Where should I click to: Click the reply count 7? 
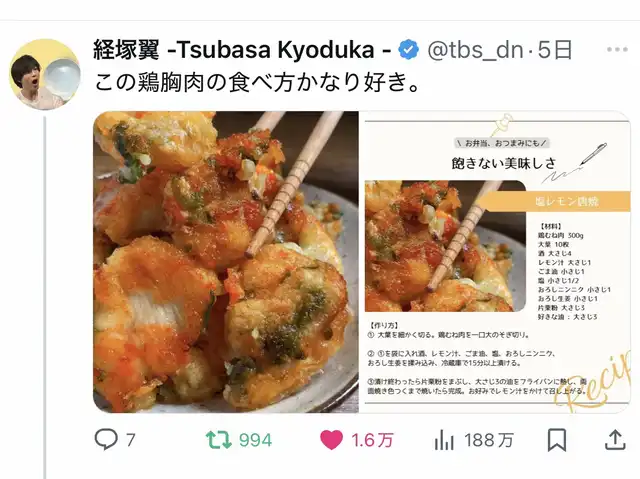[131, 440]
